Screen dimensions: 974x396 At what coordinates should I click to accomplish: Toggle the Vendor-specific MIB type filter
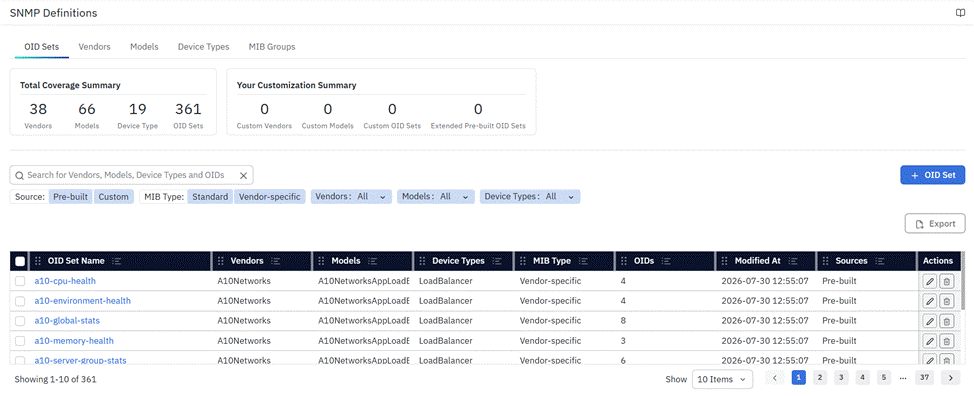270,197
